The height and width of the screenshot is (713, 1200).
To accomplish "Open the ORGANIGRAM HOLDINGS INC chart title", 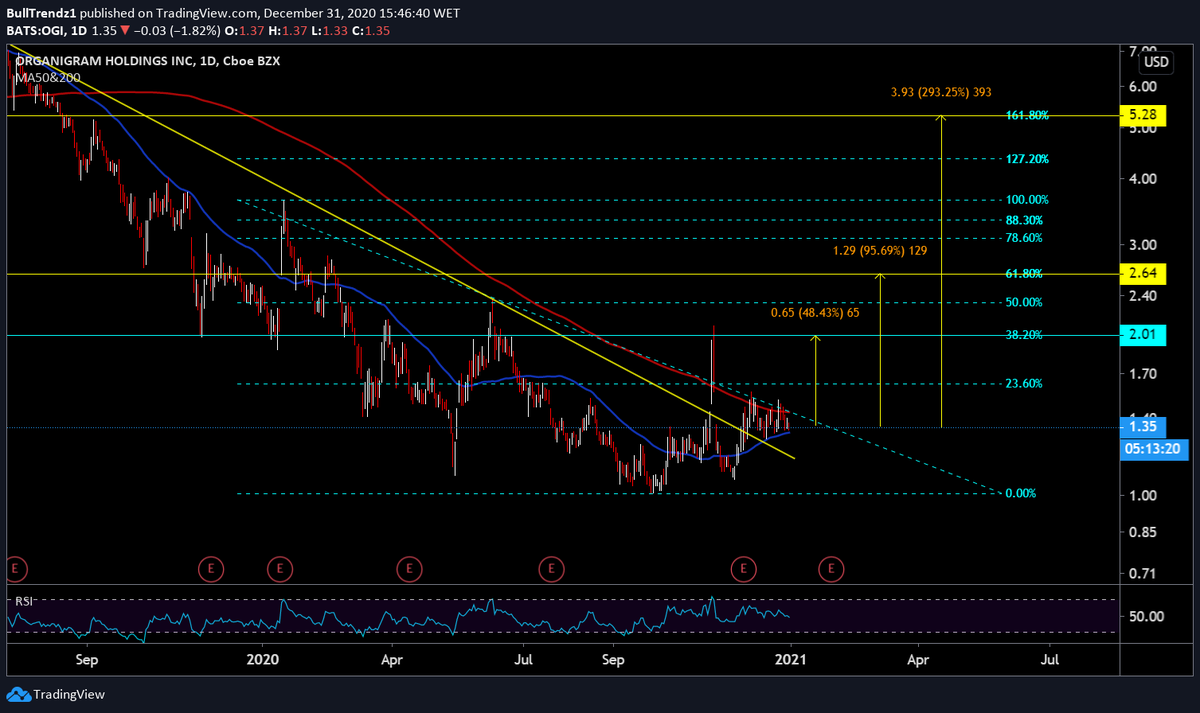I will coord(147,59).
